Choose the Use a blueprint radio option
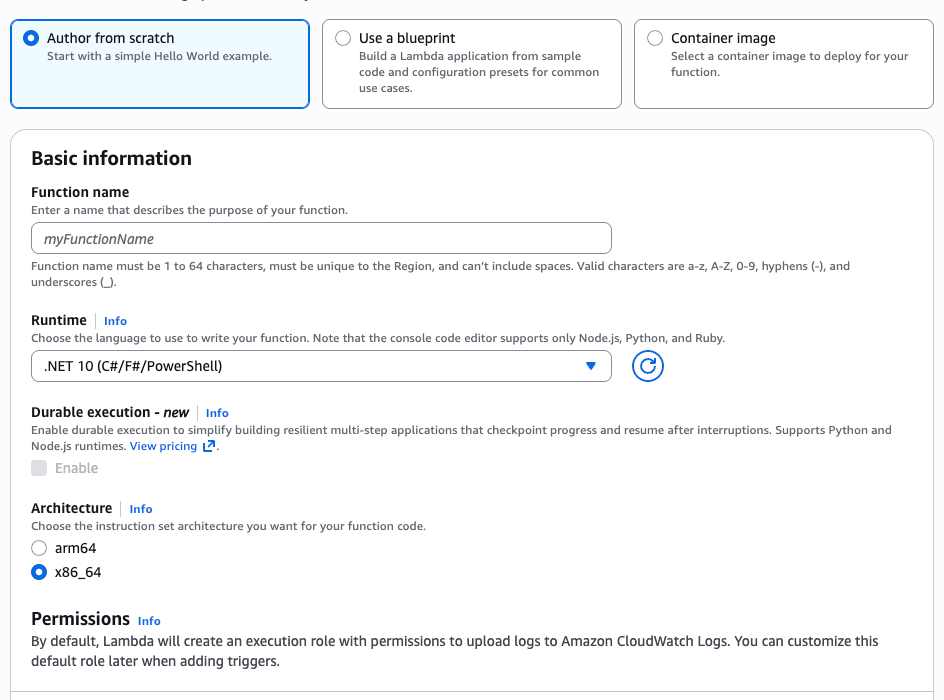The height and width of the screenshot is (700, 944). pyautogui.click(x=343, y=38)
